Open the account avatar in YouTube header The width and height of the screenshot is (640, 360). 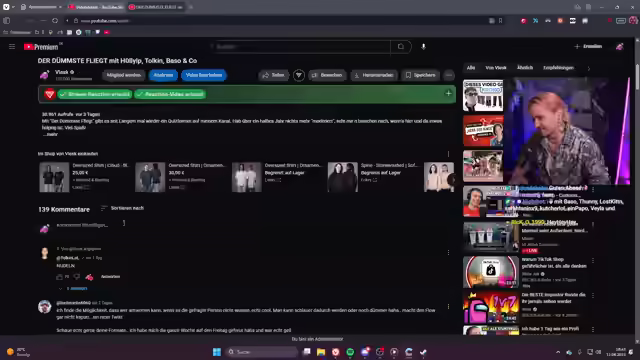pos(620,47)
